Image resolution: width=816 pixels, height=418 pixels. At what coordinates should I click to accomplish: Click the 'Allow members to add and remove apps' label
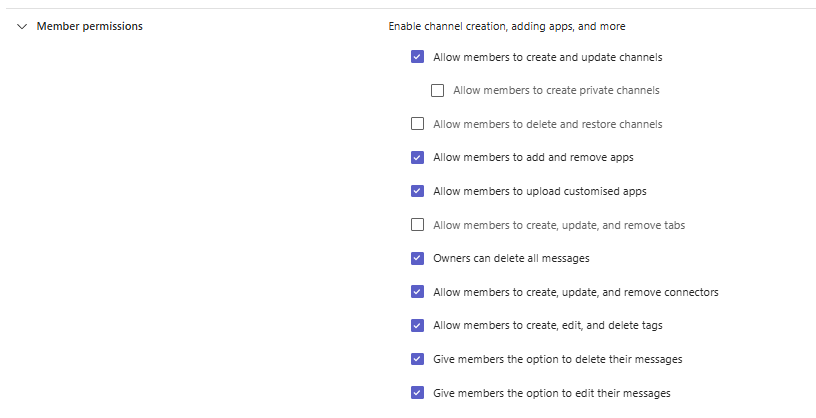533,158
